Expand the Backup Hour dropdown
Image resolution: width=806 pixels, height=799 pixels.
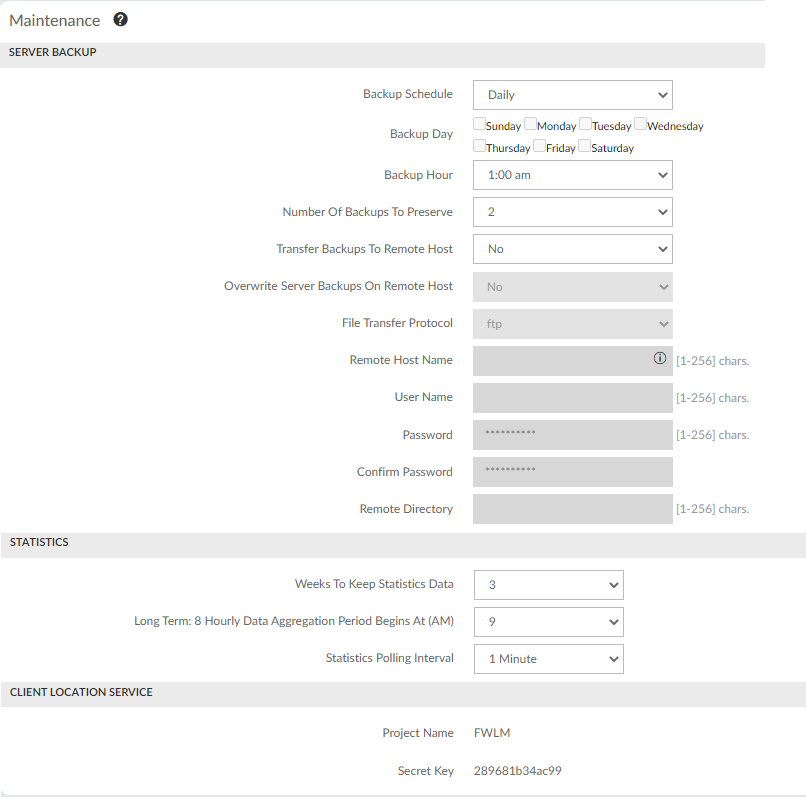tap(572, 175)
